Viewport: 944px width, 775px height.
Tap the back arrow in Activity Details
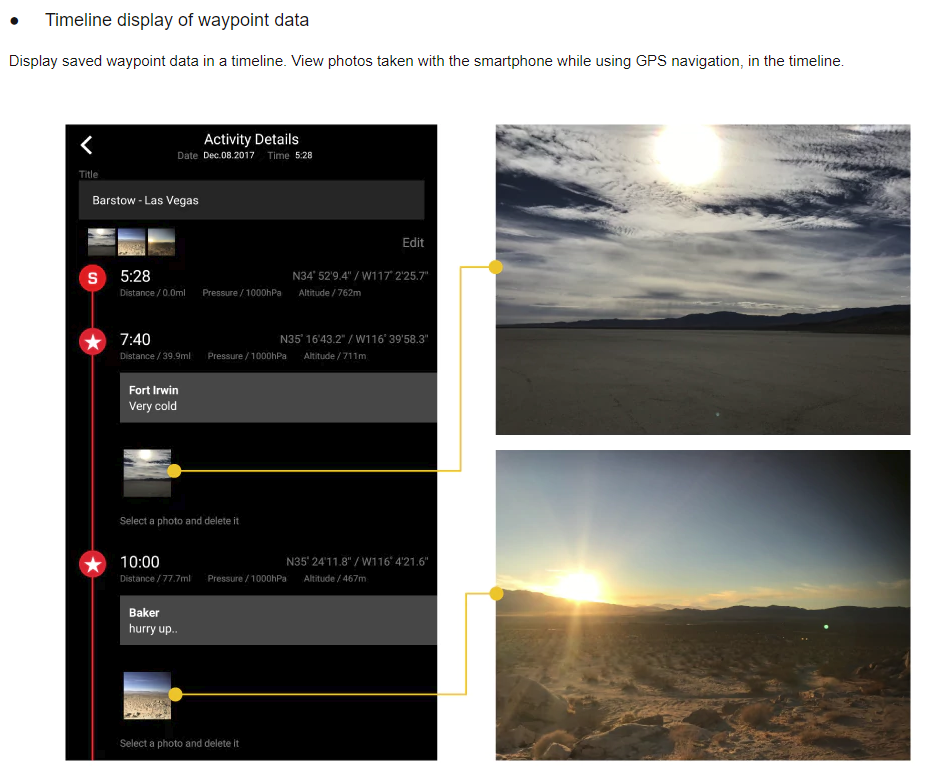coord(87,145)
